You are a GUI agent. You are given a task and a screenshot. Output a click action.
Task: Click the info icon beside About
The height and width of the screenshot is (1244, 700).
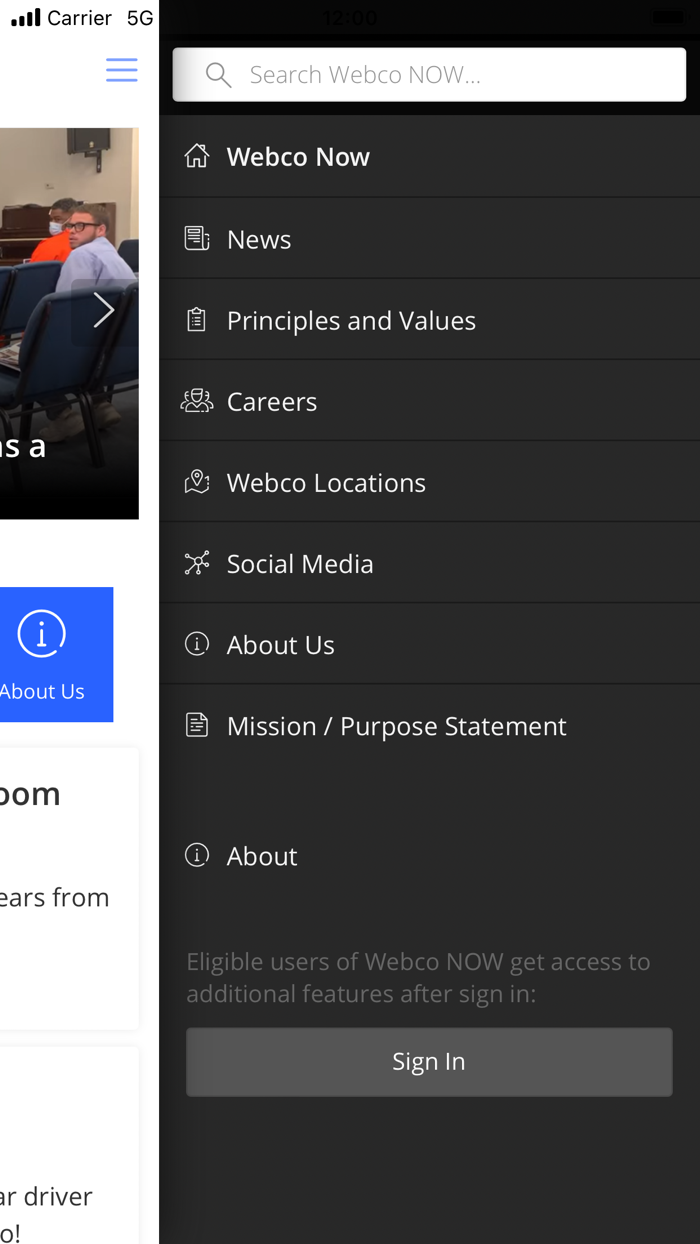(x=197, y=855)
